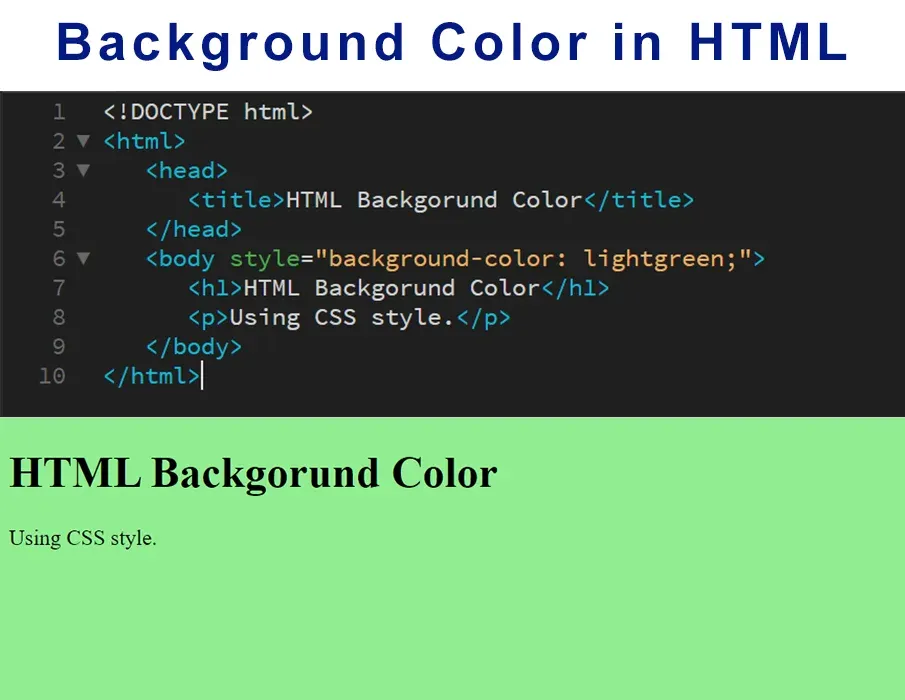The width and height of the screenshot is (905, 700).
Task: Collapse the html tag fold arrow
Action: pos(83,141)
